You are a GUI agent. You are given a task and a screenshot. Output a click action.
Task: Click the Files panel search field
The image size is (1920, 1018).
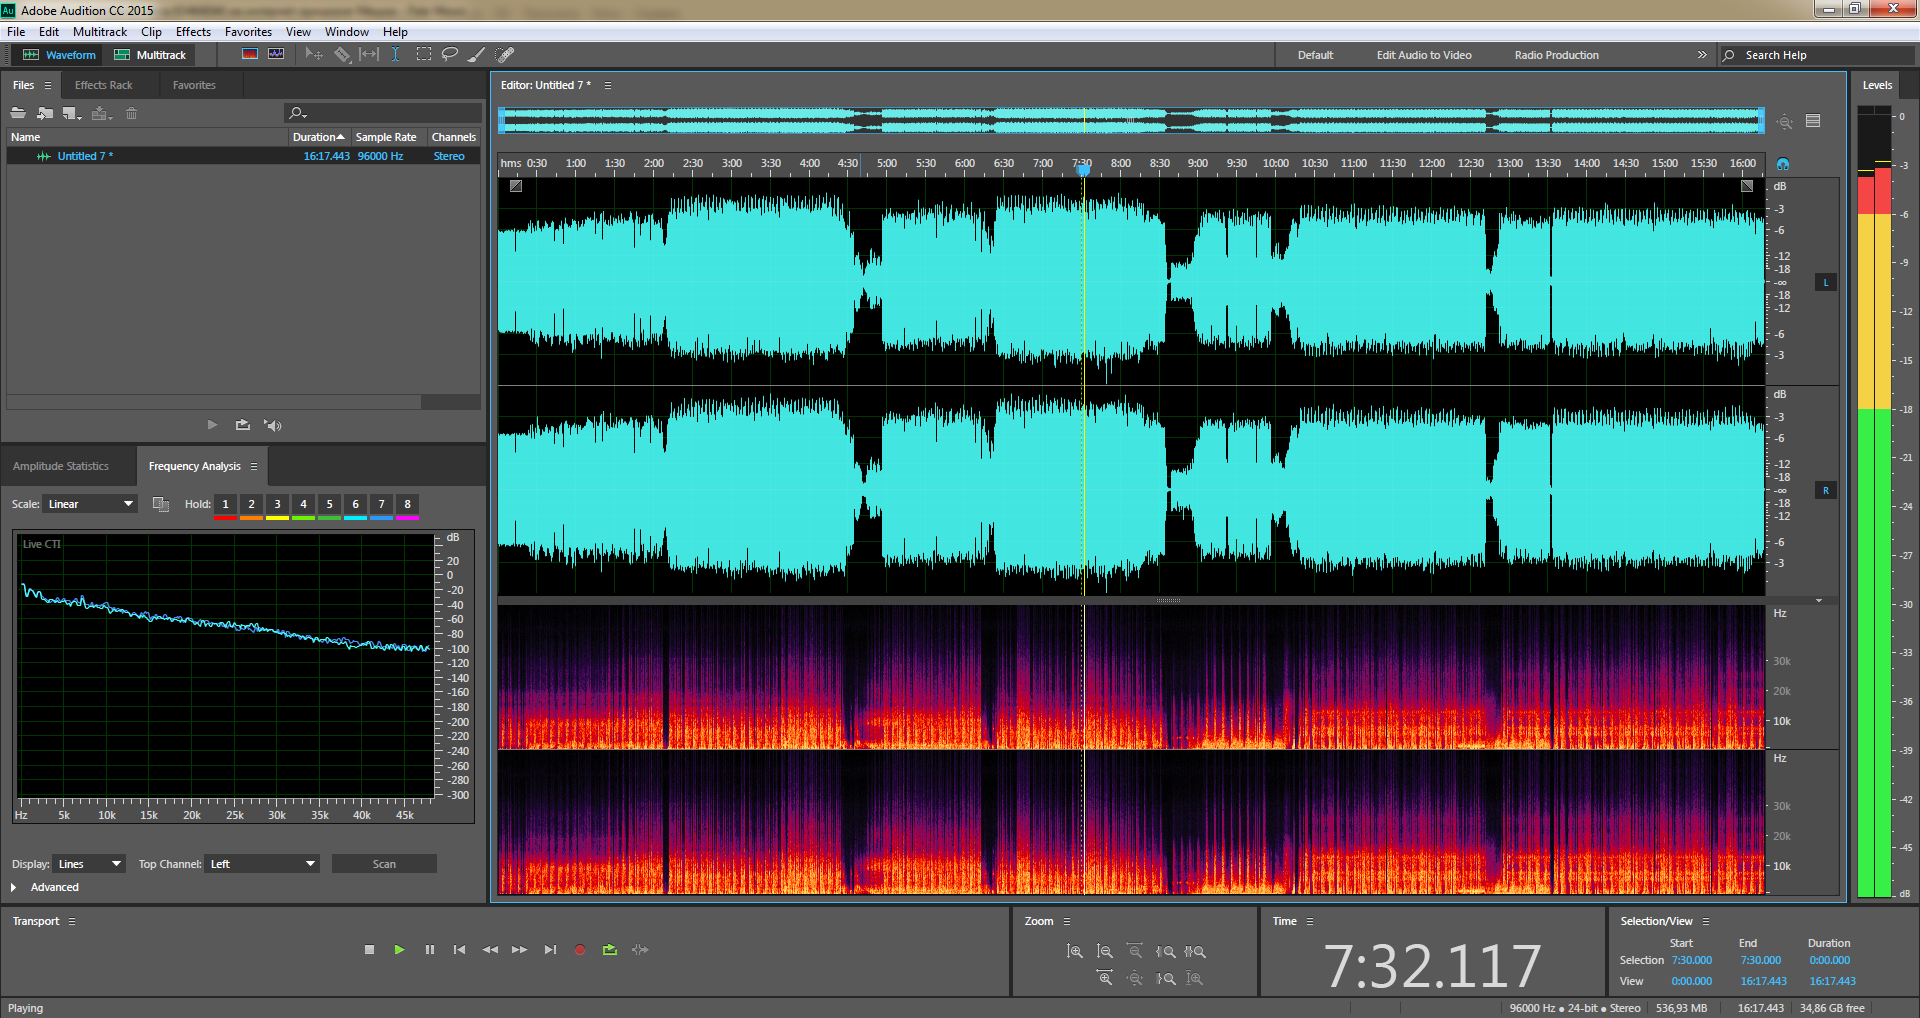pyautogui.click(x=383, y=113)
